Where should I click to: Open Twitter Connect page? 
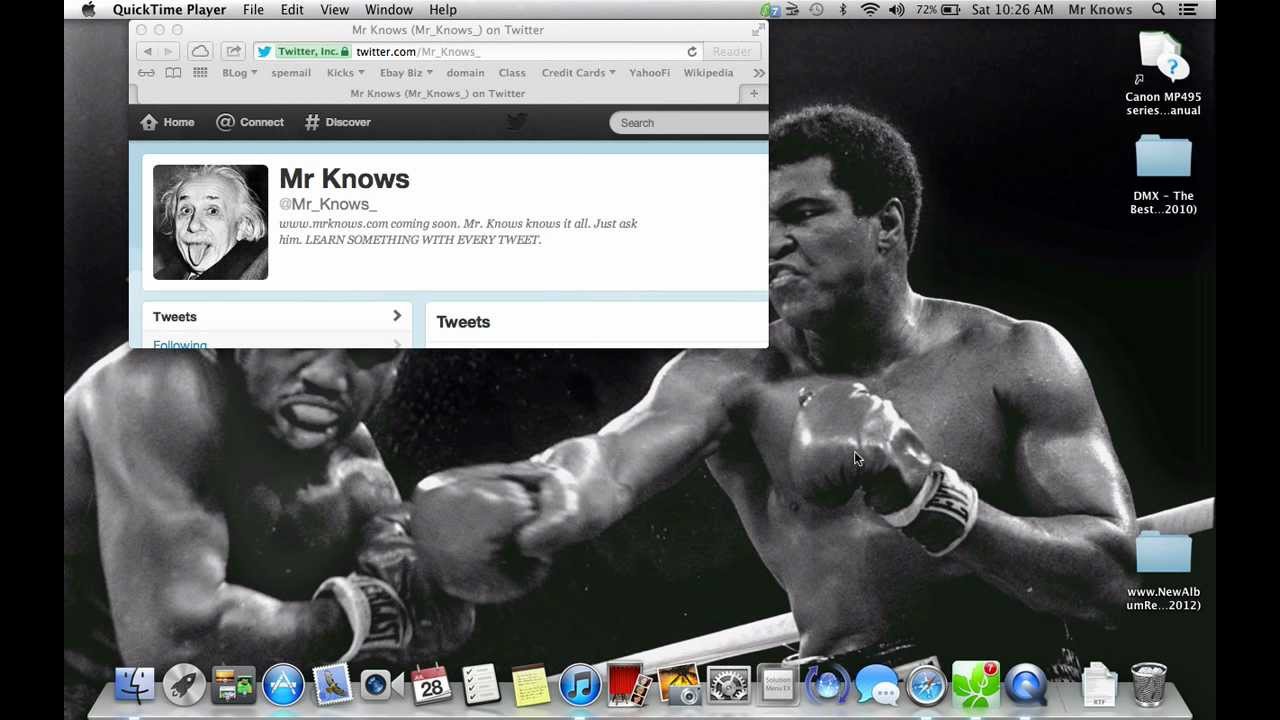coord(251,122)
